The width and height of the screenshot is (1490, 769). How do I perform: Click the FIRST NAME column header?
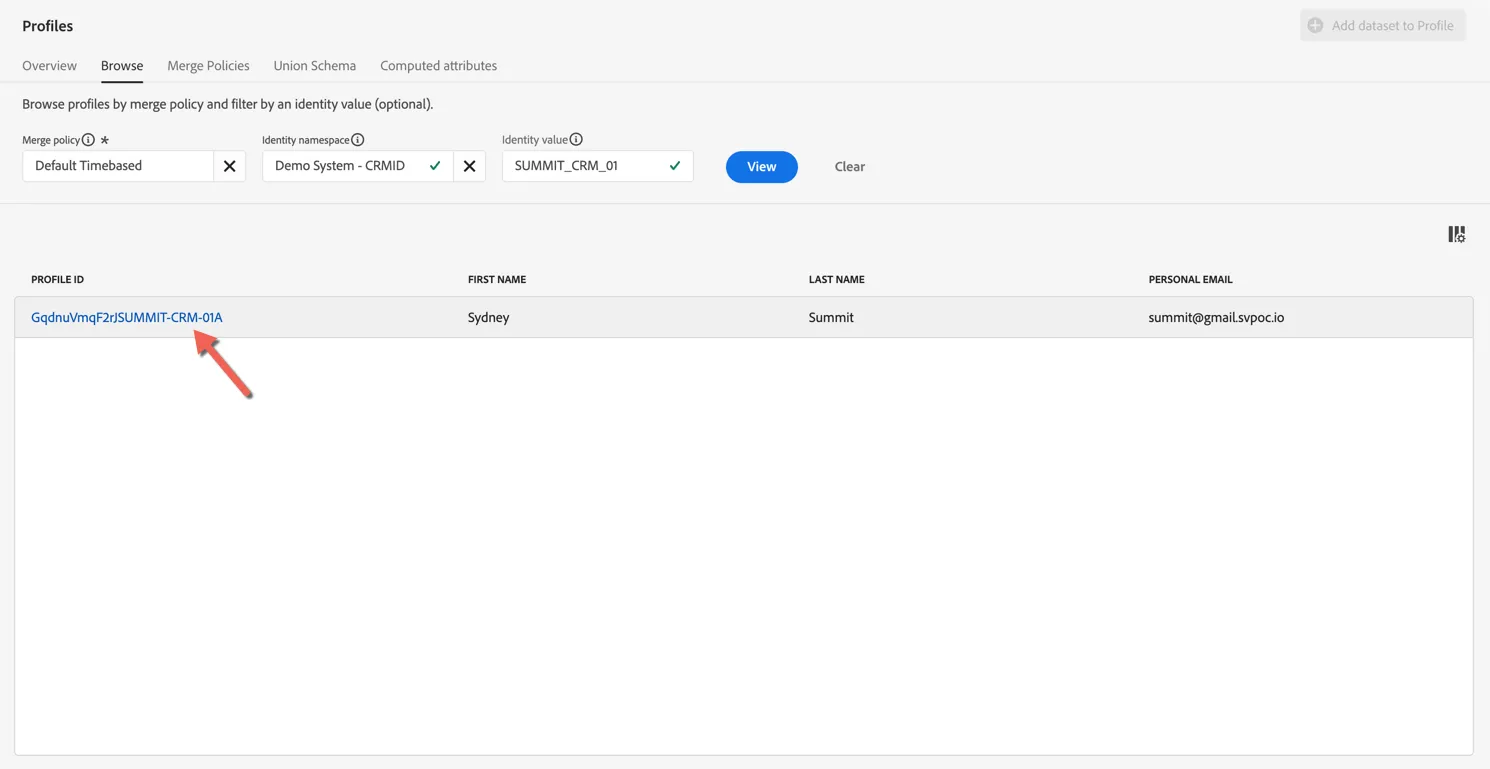click(x=497, y=280)
